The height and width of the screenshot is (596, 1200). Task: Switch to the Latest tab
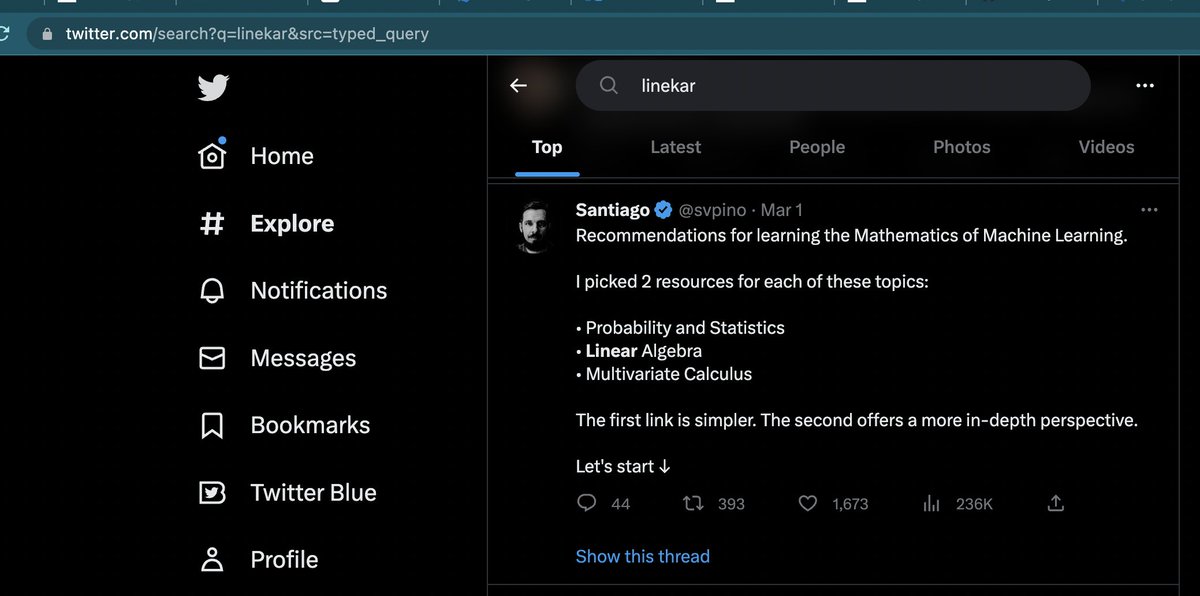pos(675,146)
